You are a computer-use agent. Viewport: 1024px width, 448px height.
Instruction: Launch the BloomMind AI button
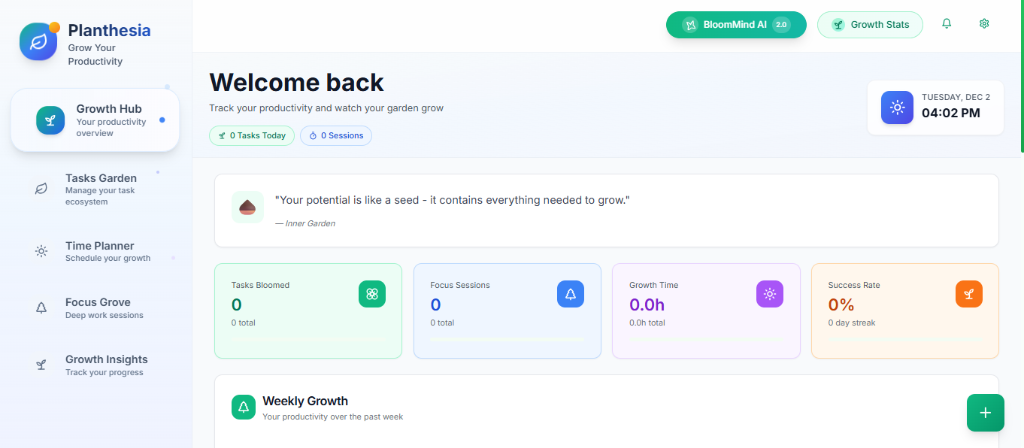[735, 25]
